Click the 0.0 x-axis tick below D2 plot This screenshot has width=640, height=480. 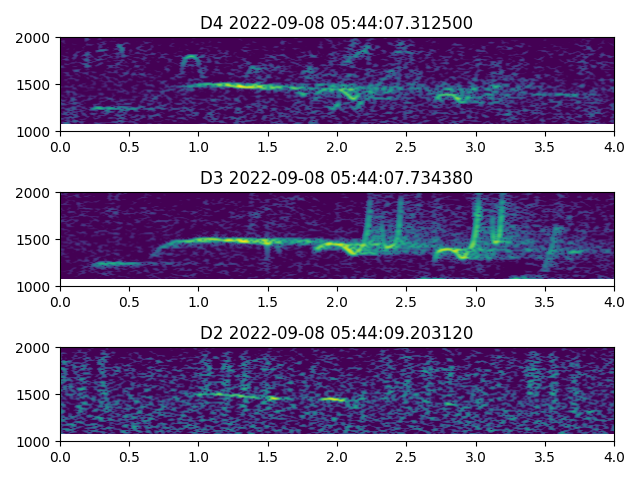(x=60, y=457)
